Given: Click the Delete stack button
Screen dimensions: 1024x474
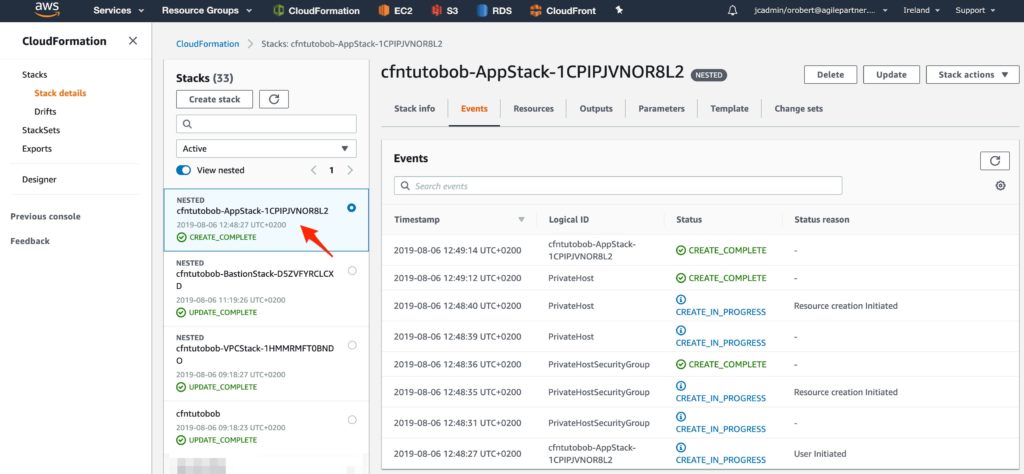Looking at the screenshot, I should click(830, 74).
